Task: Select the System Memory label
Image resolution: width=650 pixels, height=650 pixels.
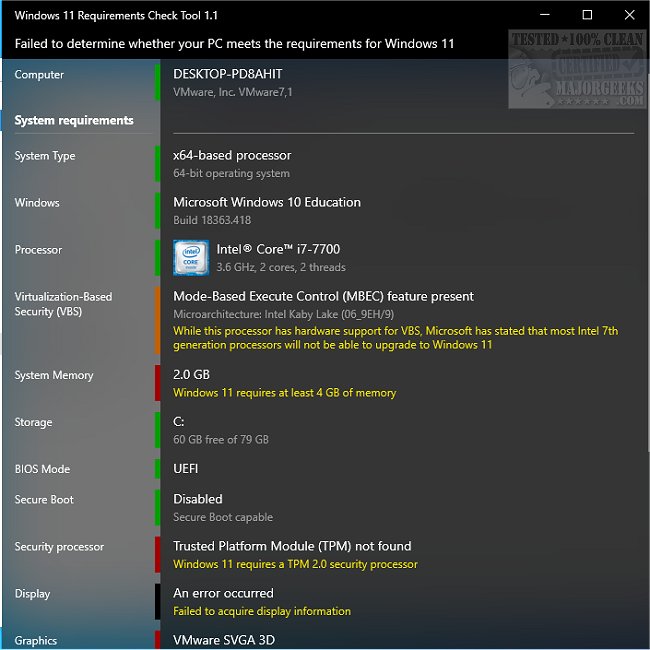Action: click(54, 376)
